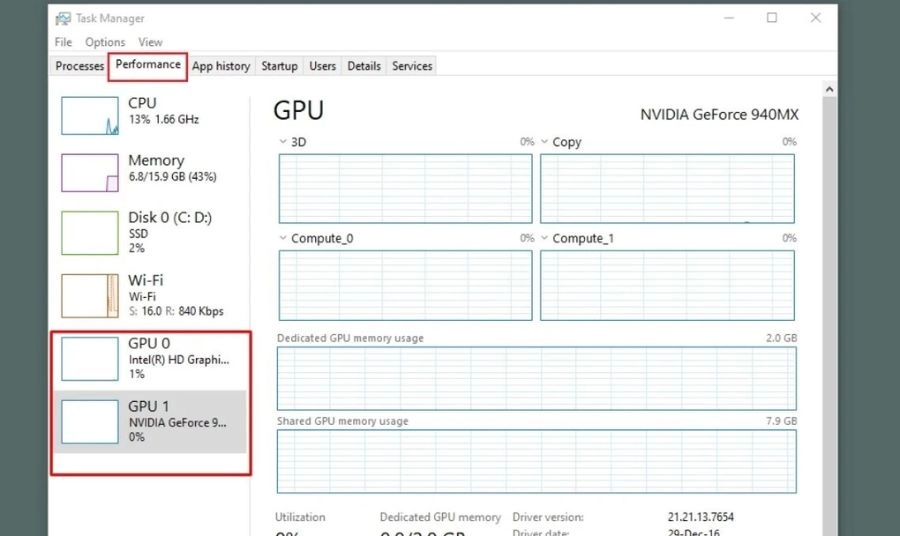Open the 3D engine graph dropdown

(x=282, y=141)
